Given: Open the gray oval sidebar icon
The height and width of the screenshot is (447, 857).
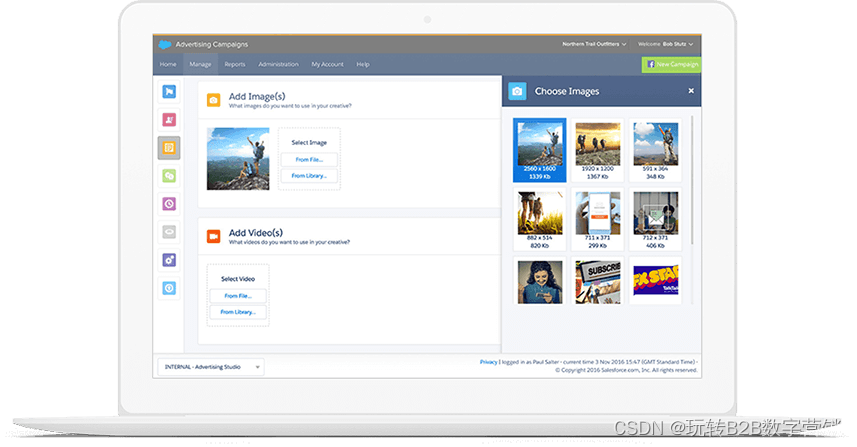Looking at the screenshot, I should 169,232.
